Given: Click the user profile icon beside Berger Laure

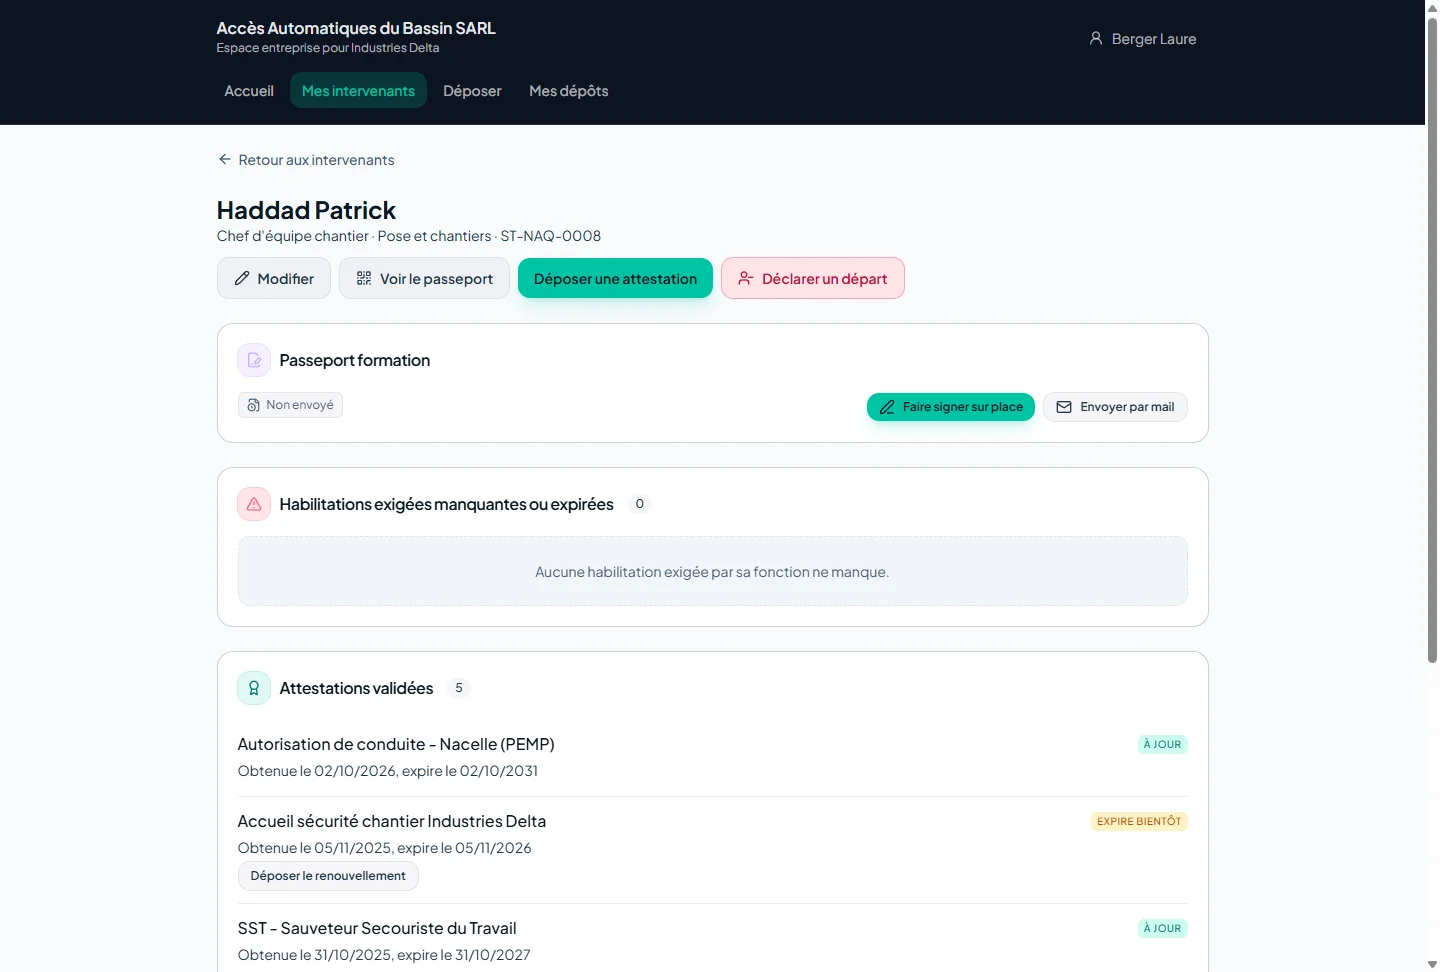Looking at the screenshot, I should point(1096,39).
